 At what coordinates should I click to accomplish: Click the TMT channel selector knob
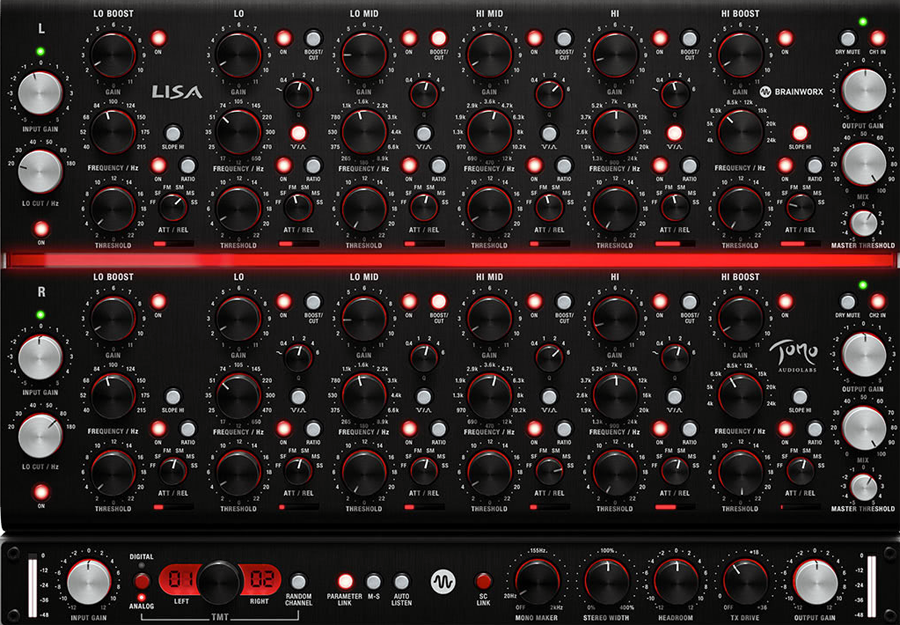coord(220,582)
